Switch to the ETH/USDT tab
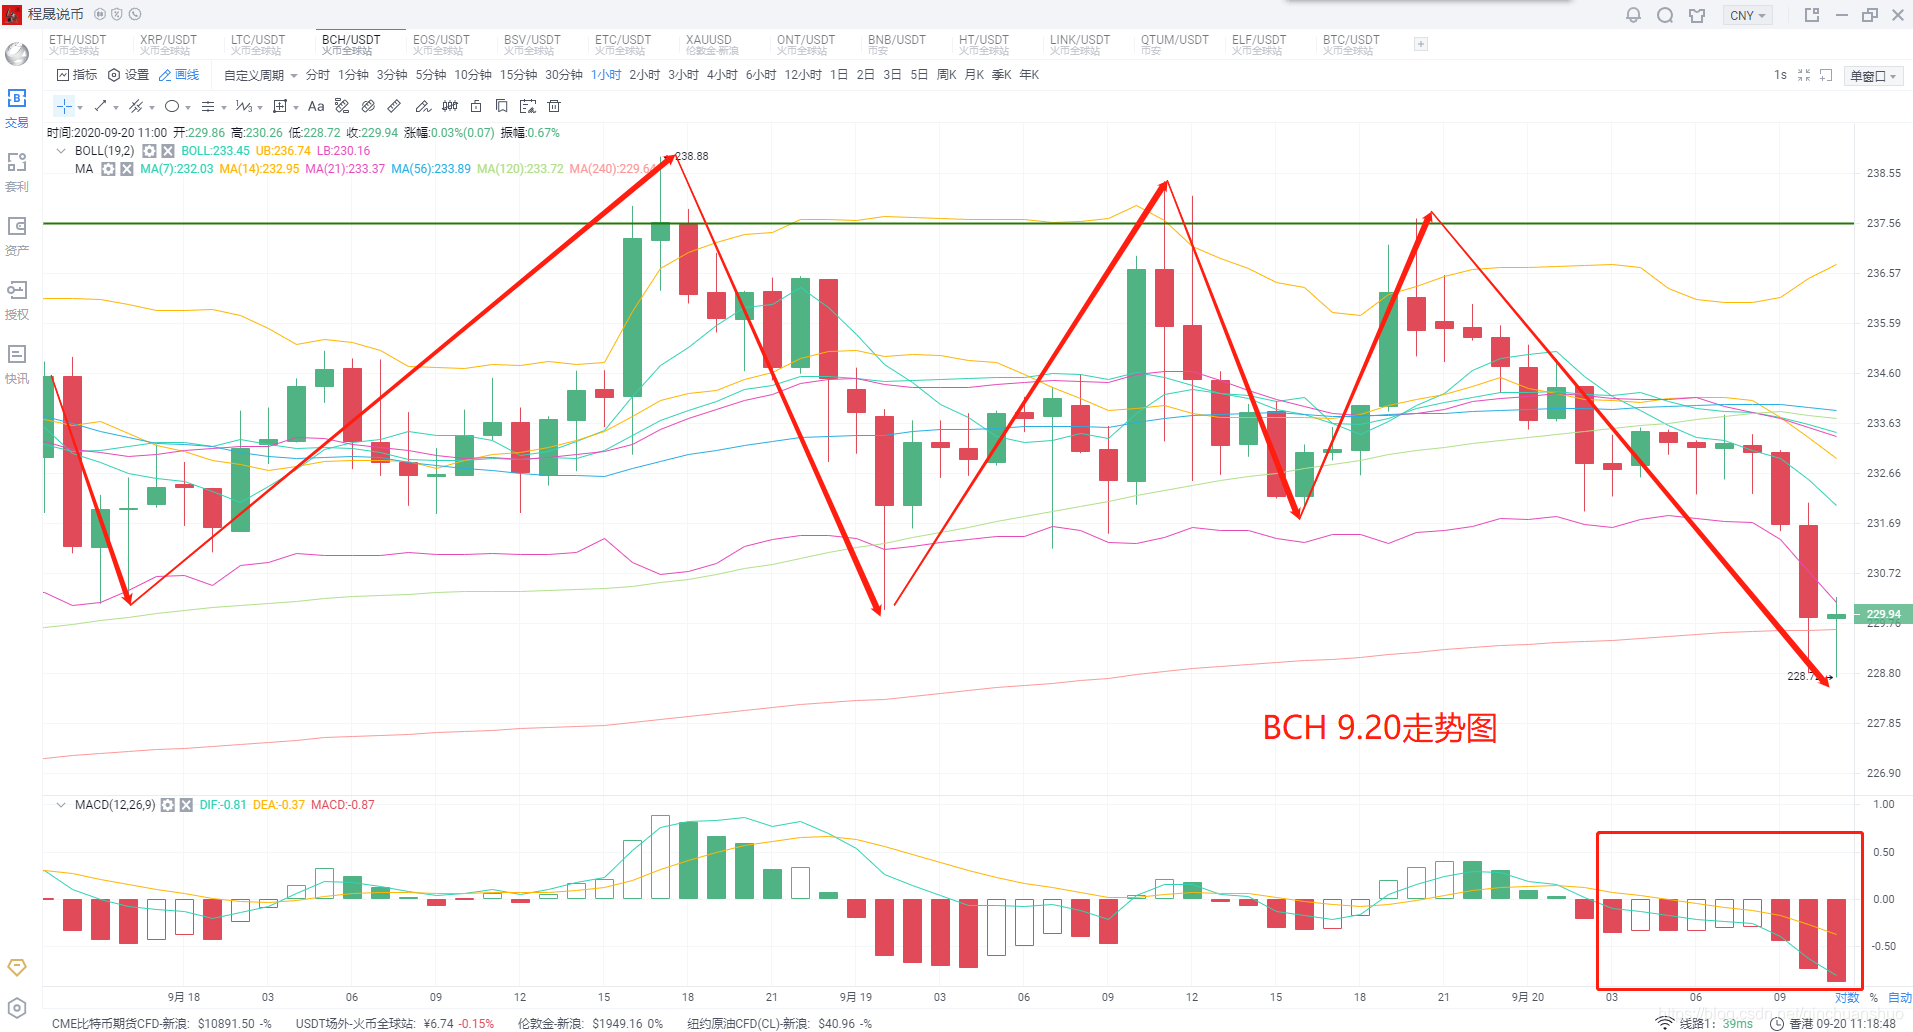1913x1032 pixels. coord(78,44)
